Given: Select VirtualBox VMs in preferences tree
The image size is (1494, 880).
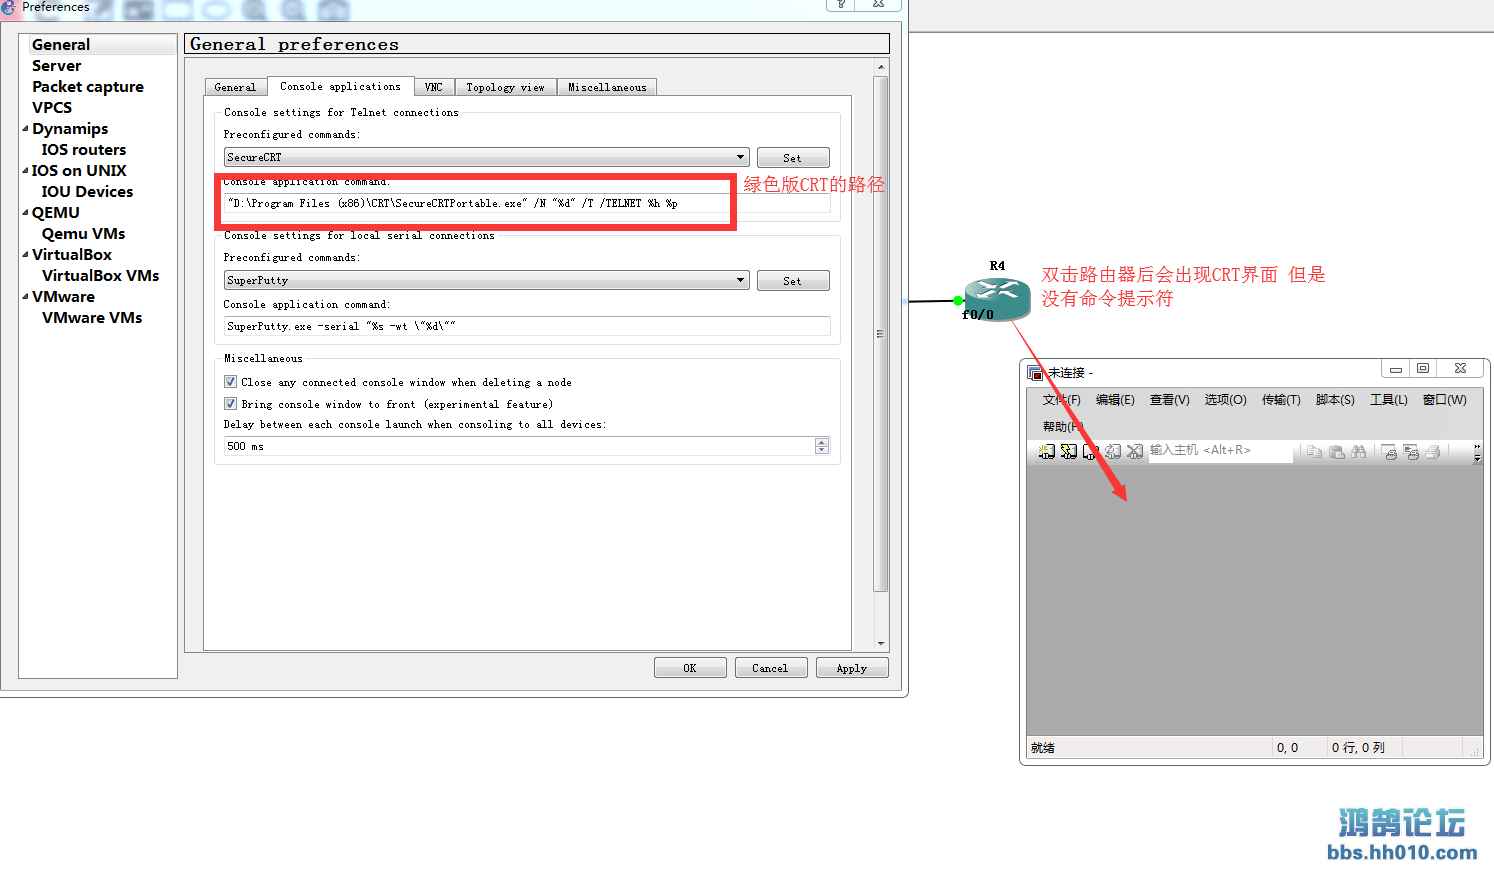Looking at the screenshot, I should pos(101,275).
